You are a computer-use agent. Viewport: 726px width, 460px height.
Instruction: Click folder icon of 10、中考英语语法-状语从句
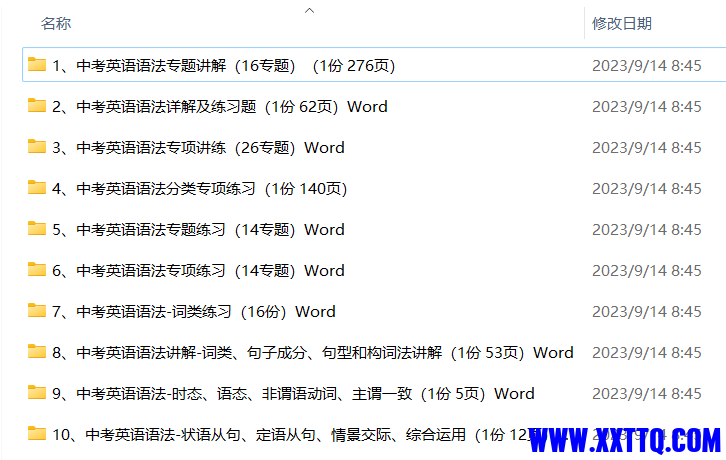click(x=37, y=434)
